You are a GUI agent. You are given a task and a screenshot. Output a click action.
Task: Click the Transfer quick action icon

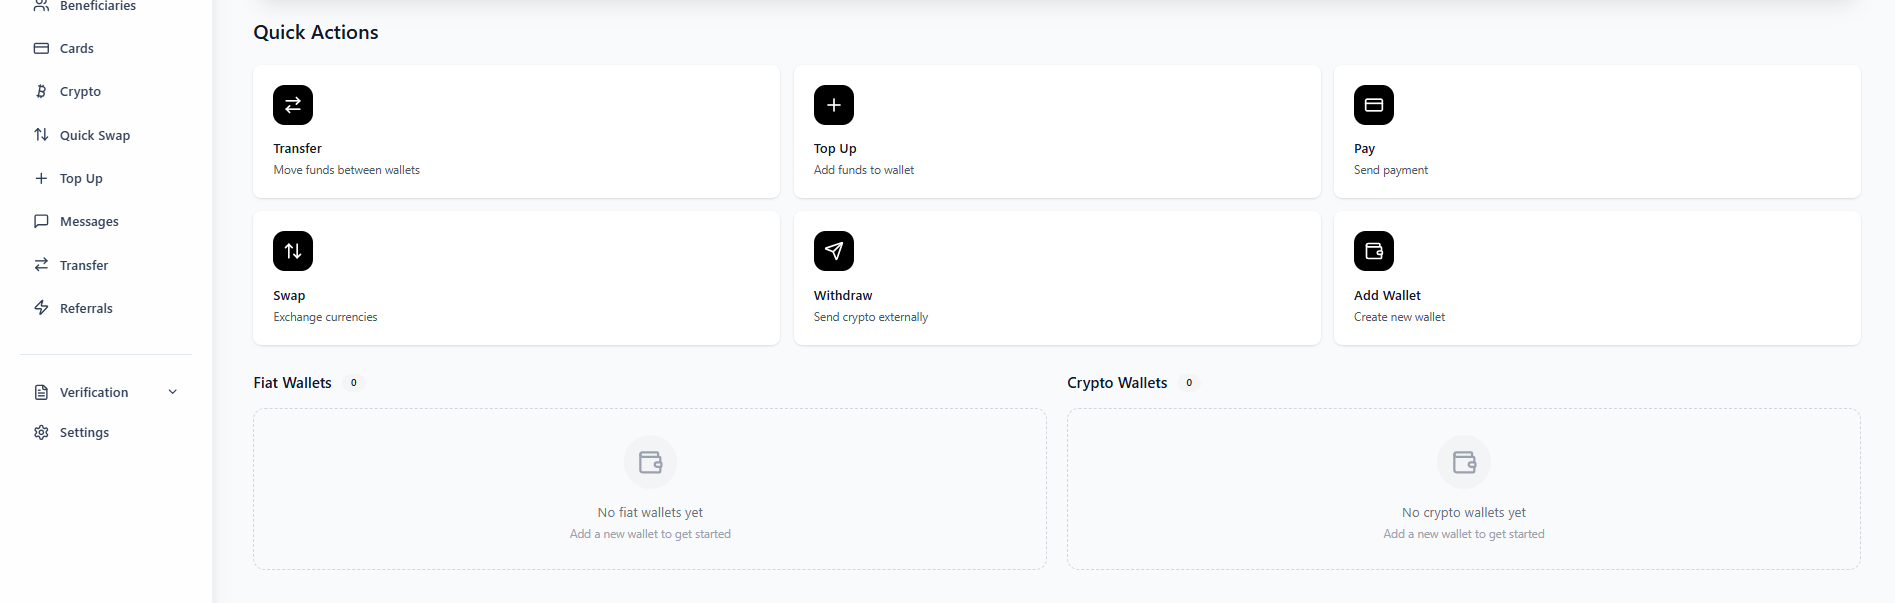coord(293,105)
